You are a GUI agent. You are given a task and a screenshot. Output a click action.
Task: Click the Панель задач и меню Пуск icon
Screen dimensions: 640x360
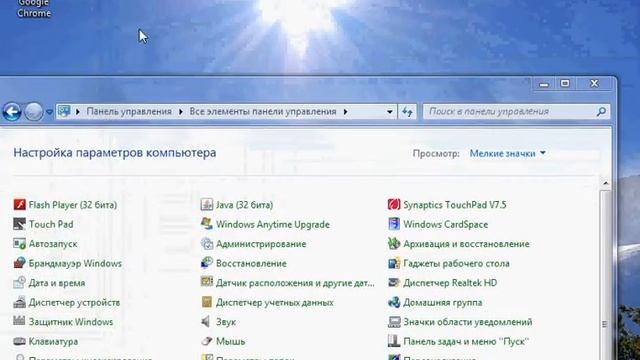[394, 341]
